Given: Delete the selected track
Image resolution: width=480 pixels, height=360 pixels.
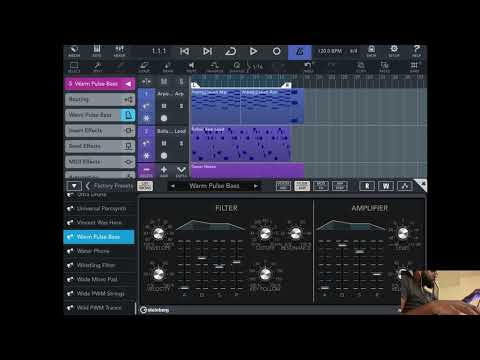Looking at the screenshot, I should point(146,171).
